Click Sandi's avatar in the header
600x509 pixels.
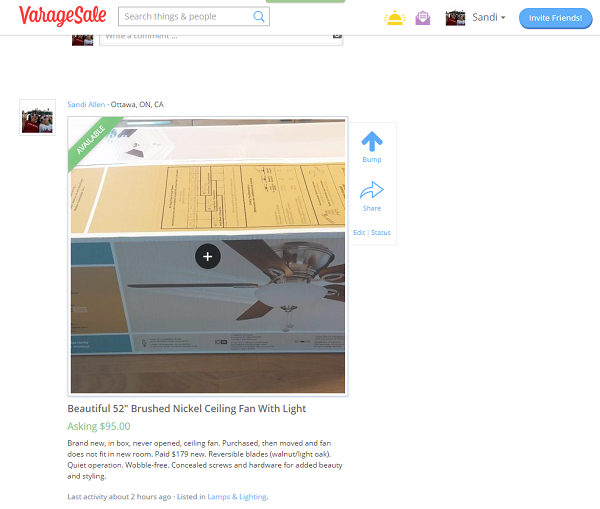(455, 18)
